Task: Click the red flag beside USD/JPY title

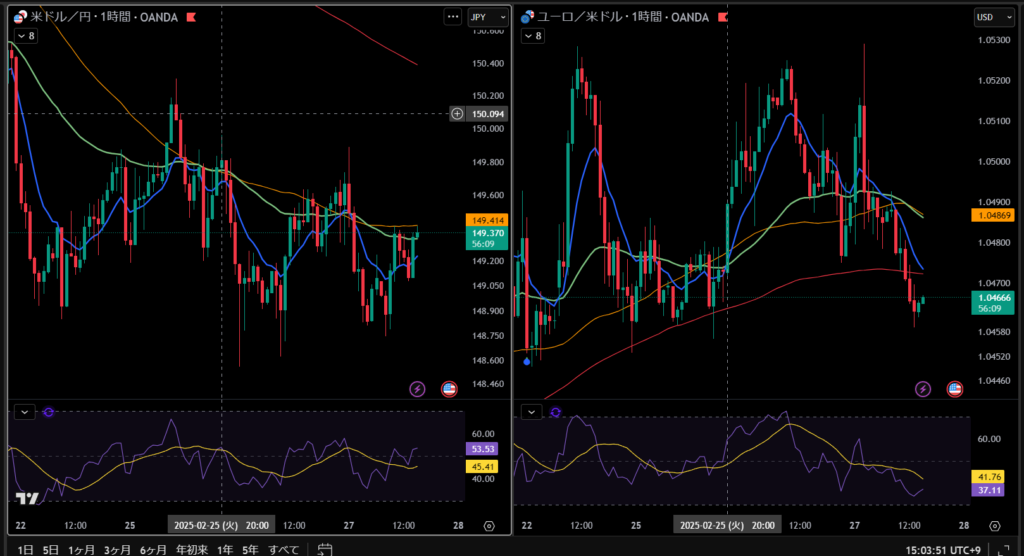Action: pyautogui.click(x=190, y=17)
